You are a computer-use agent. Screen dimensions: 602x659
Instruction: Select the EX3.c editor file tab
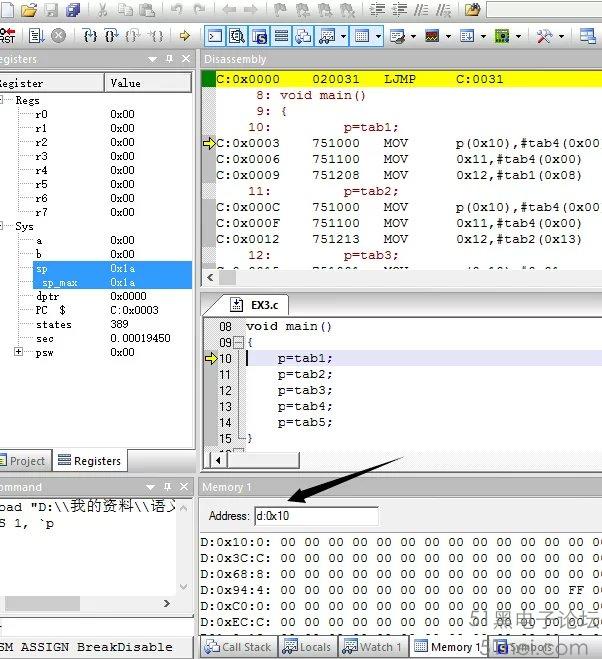pos(258,304)
